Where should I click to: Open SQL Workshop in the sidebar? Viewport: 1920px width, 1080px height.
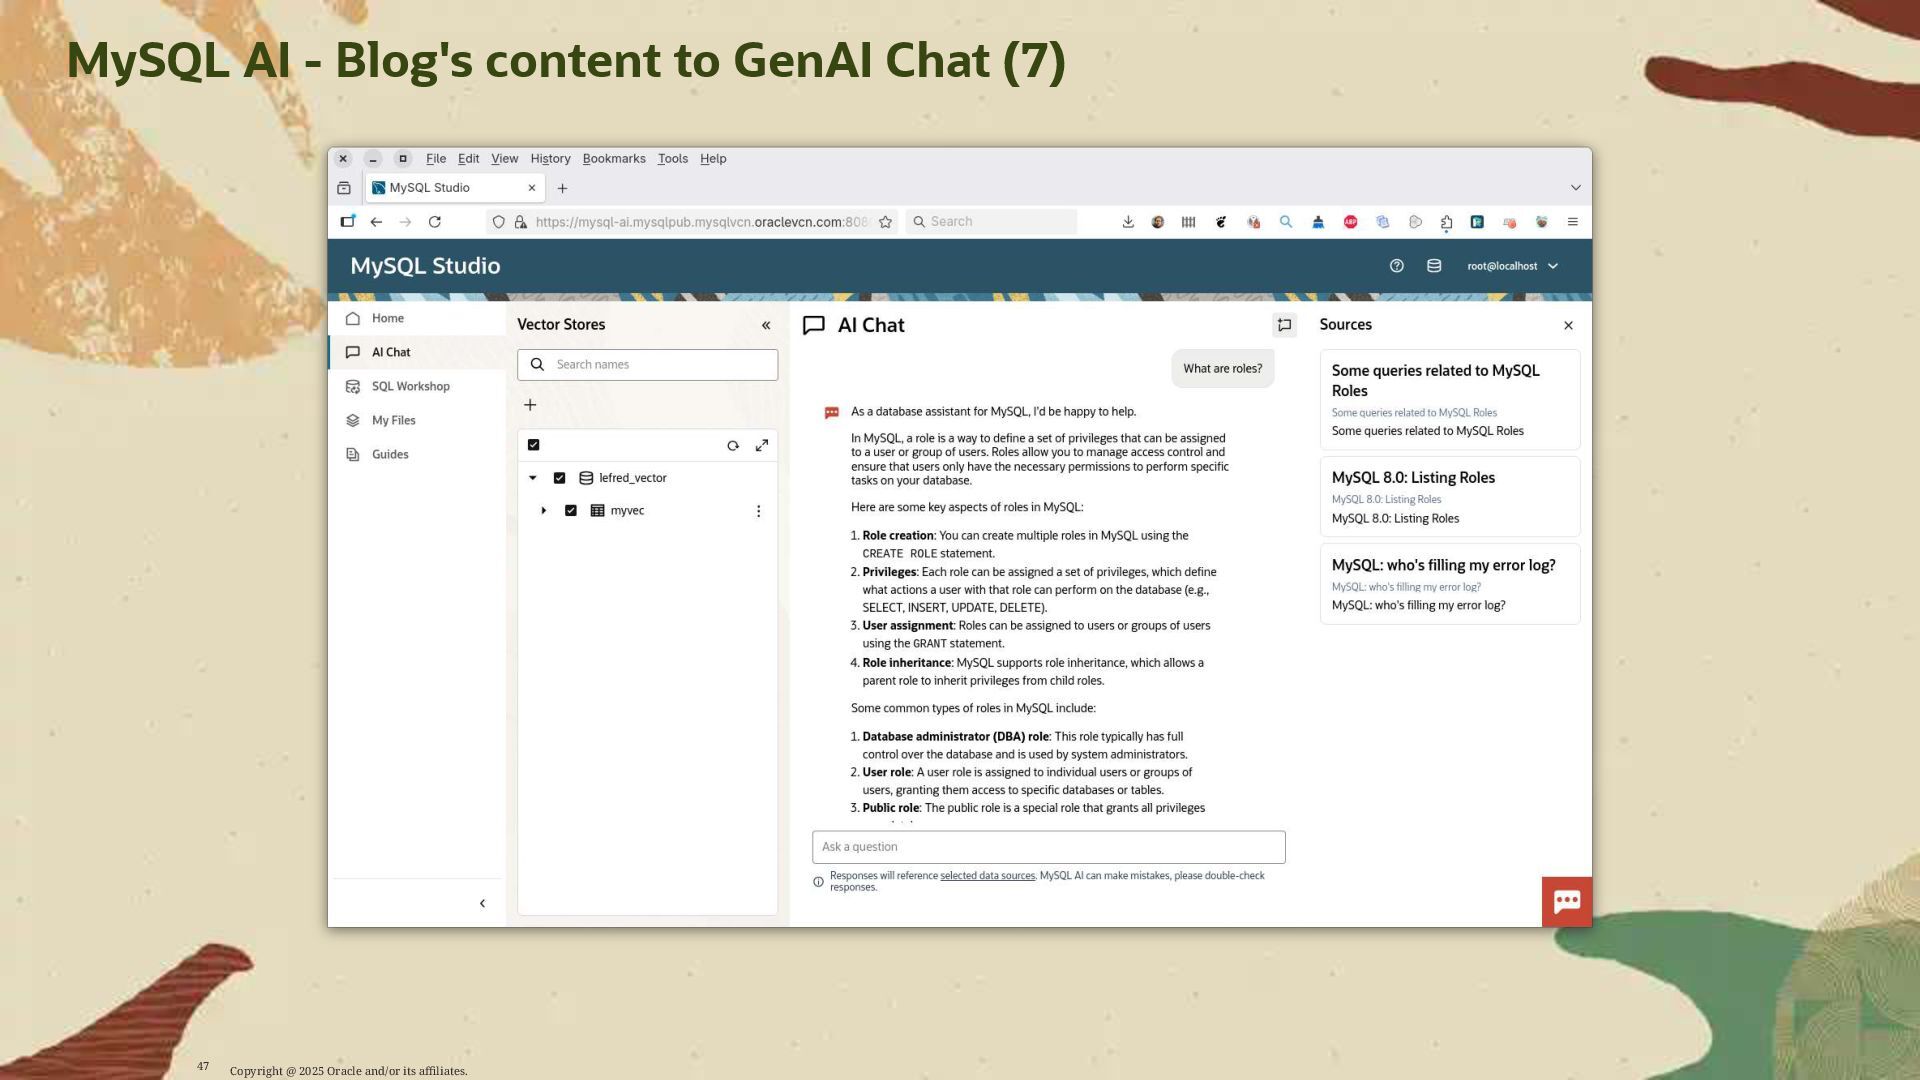[410, 387]
